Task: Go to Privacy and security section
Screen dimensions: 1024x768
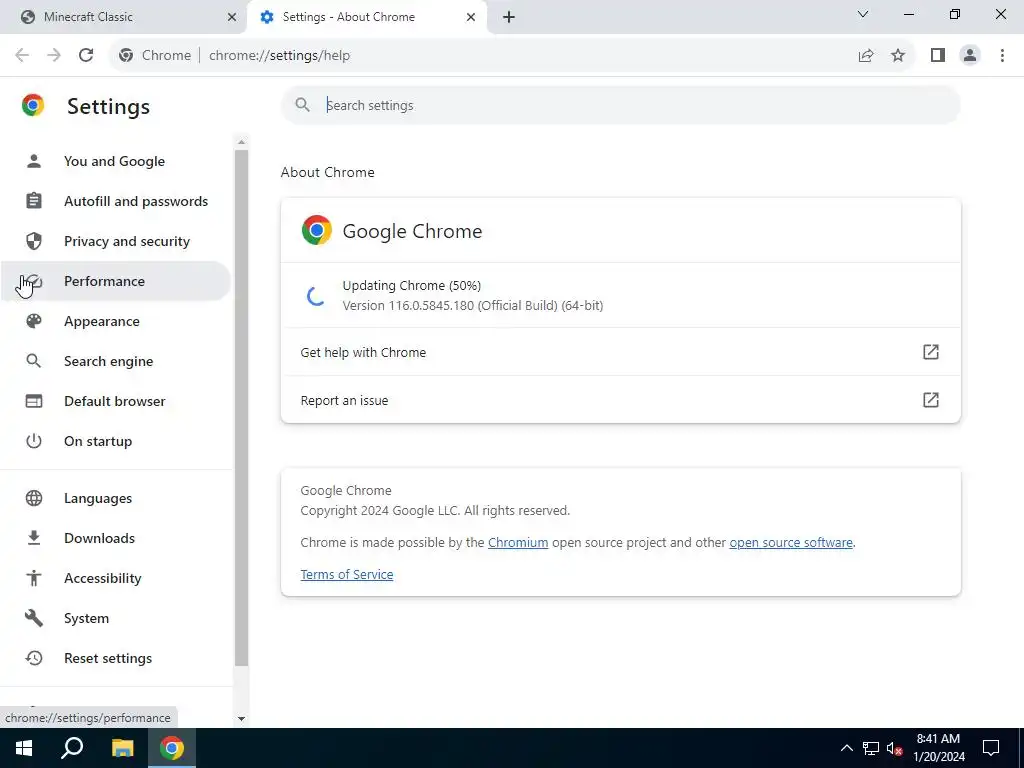Action: click(116, 241)
